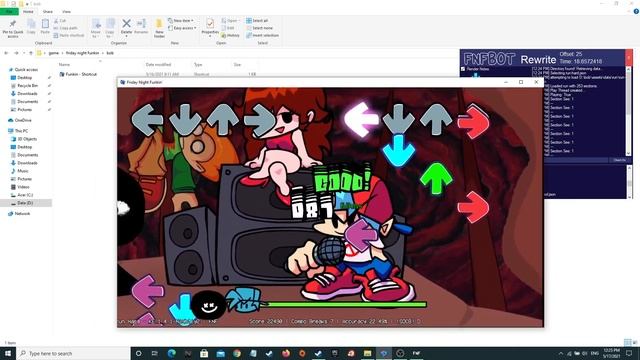Click Paste shortcut in the ribbon
Viewport: 640px width, 360px height.
point(69,36)
